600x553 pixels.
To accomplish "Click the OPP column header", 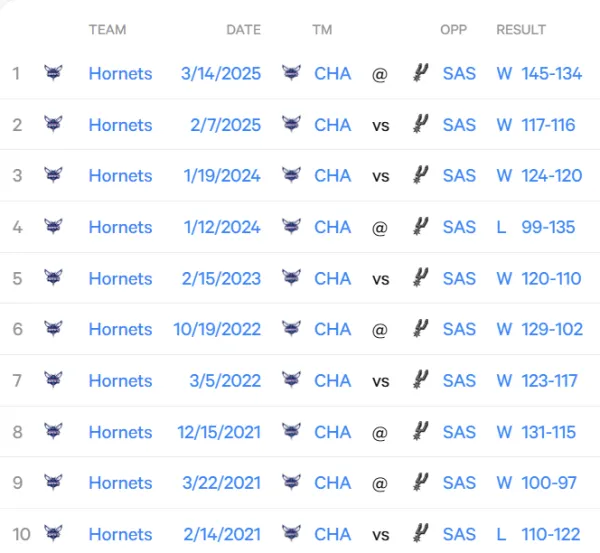I will pos(453,29).
